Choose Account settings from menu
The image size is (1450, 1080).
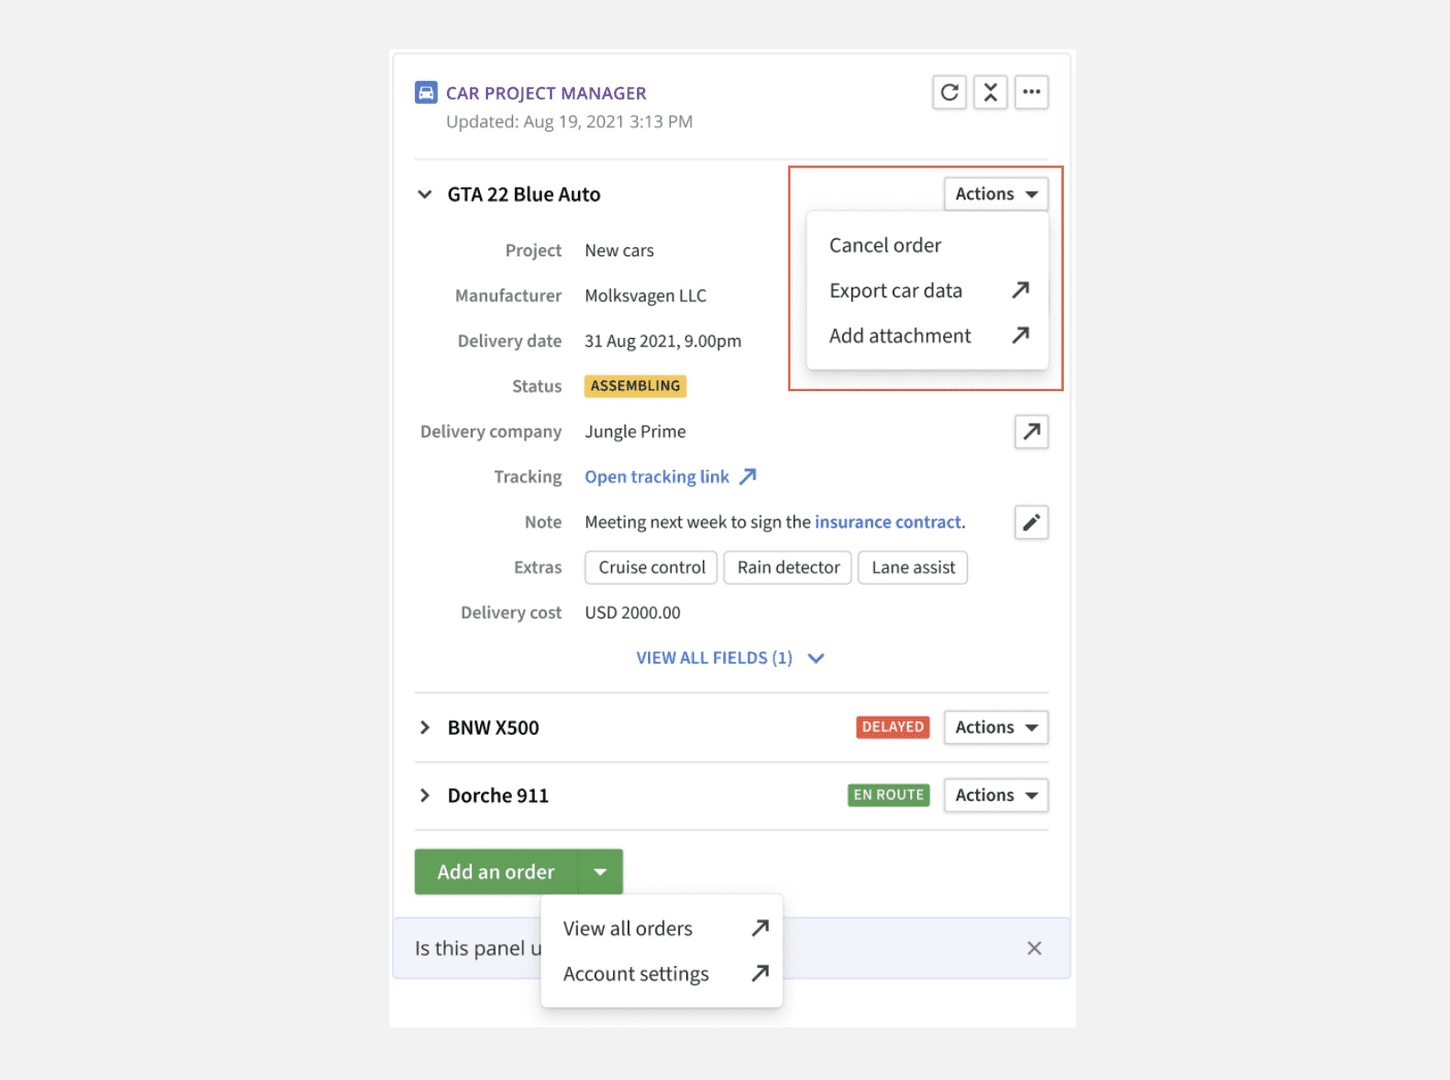click(661, 973)
